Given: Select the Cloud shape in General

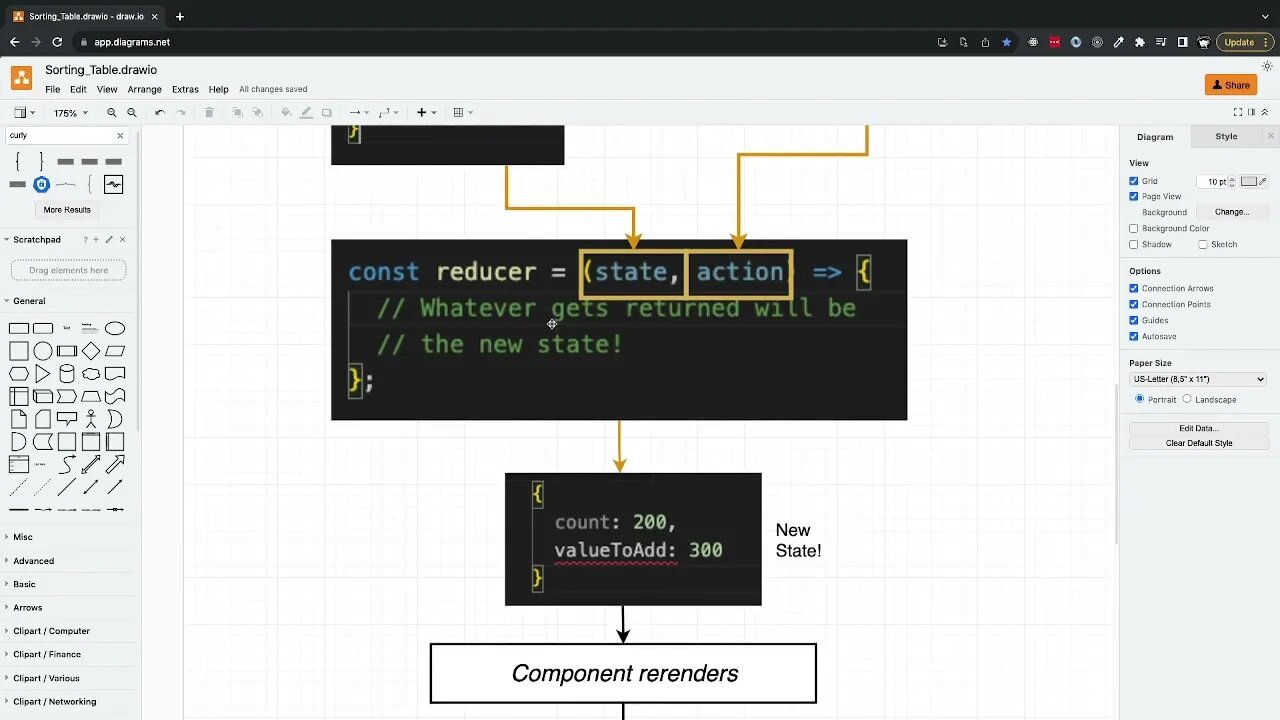Looking at the screenshot, I should point(91,374).
